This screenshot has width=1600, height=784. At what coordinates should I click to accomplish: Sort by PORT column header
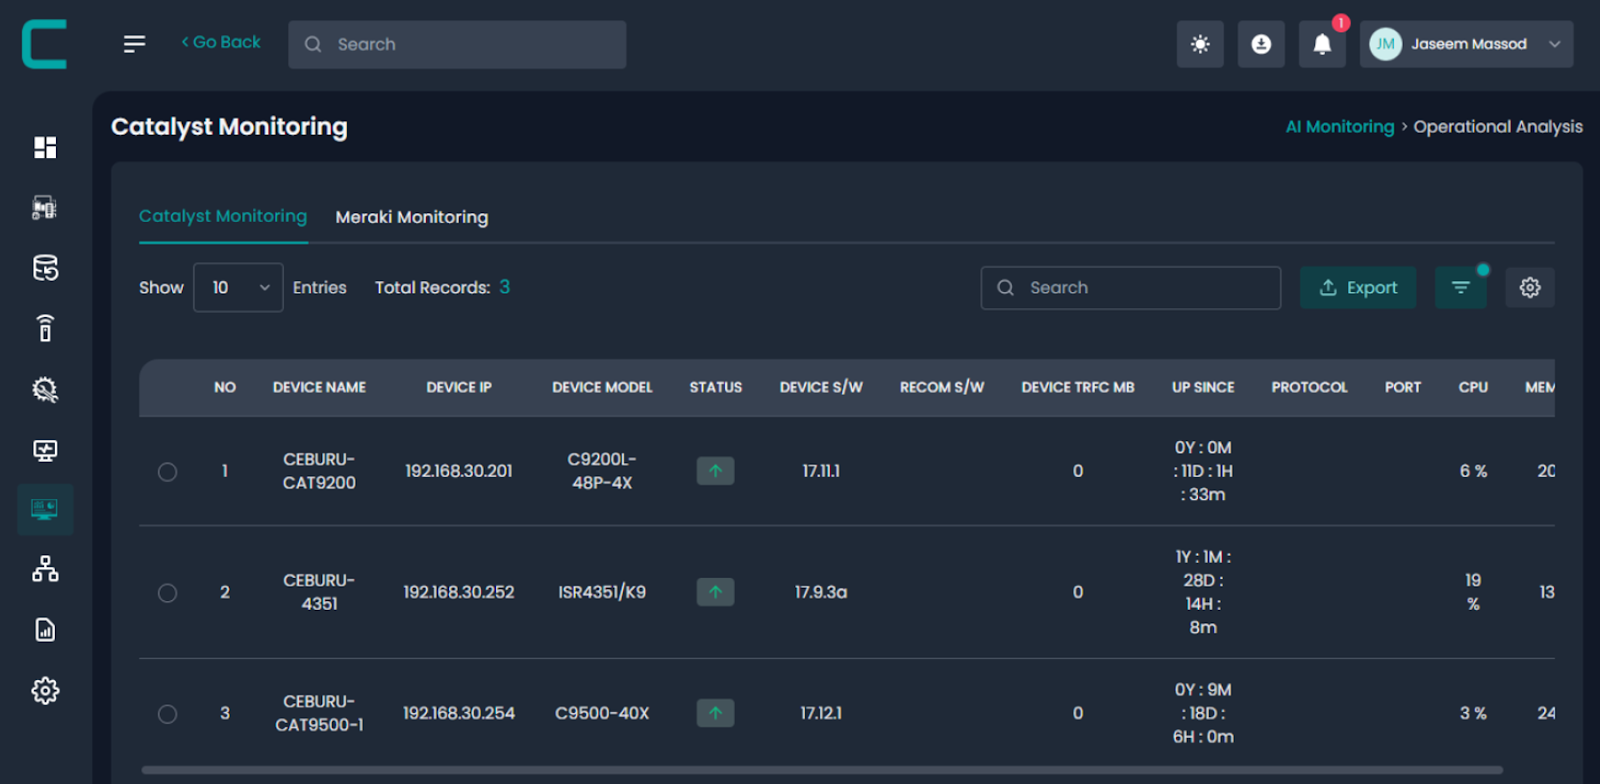[1403, 387]
